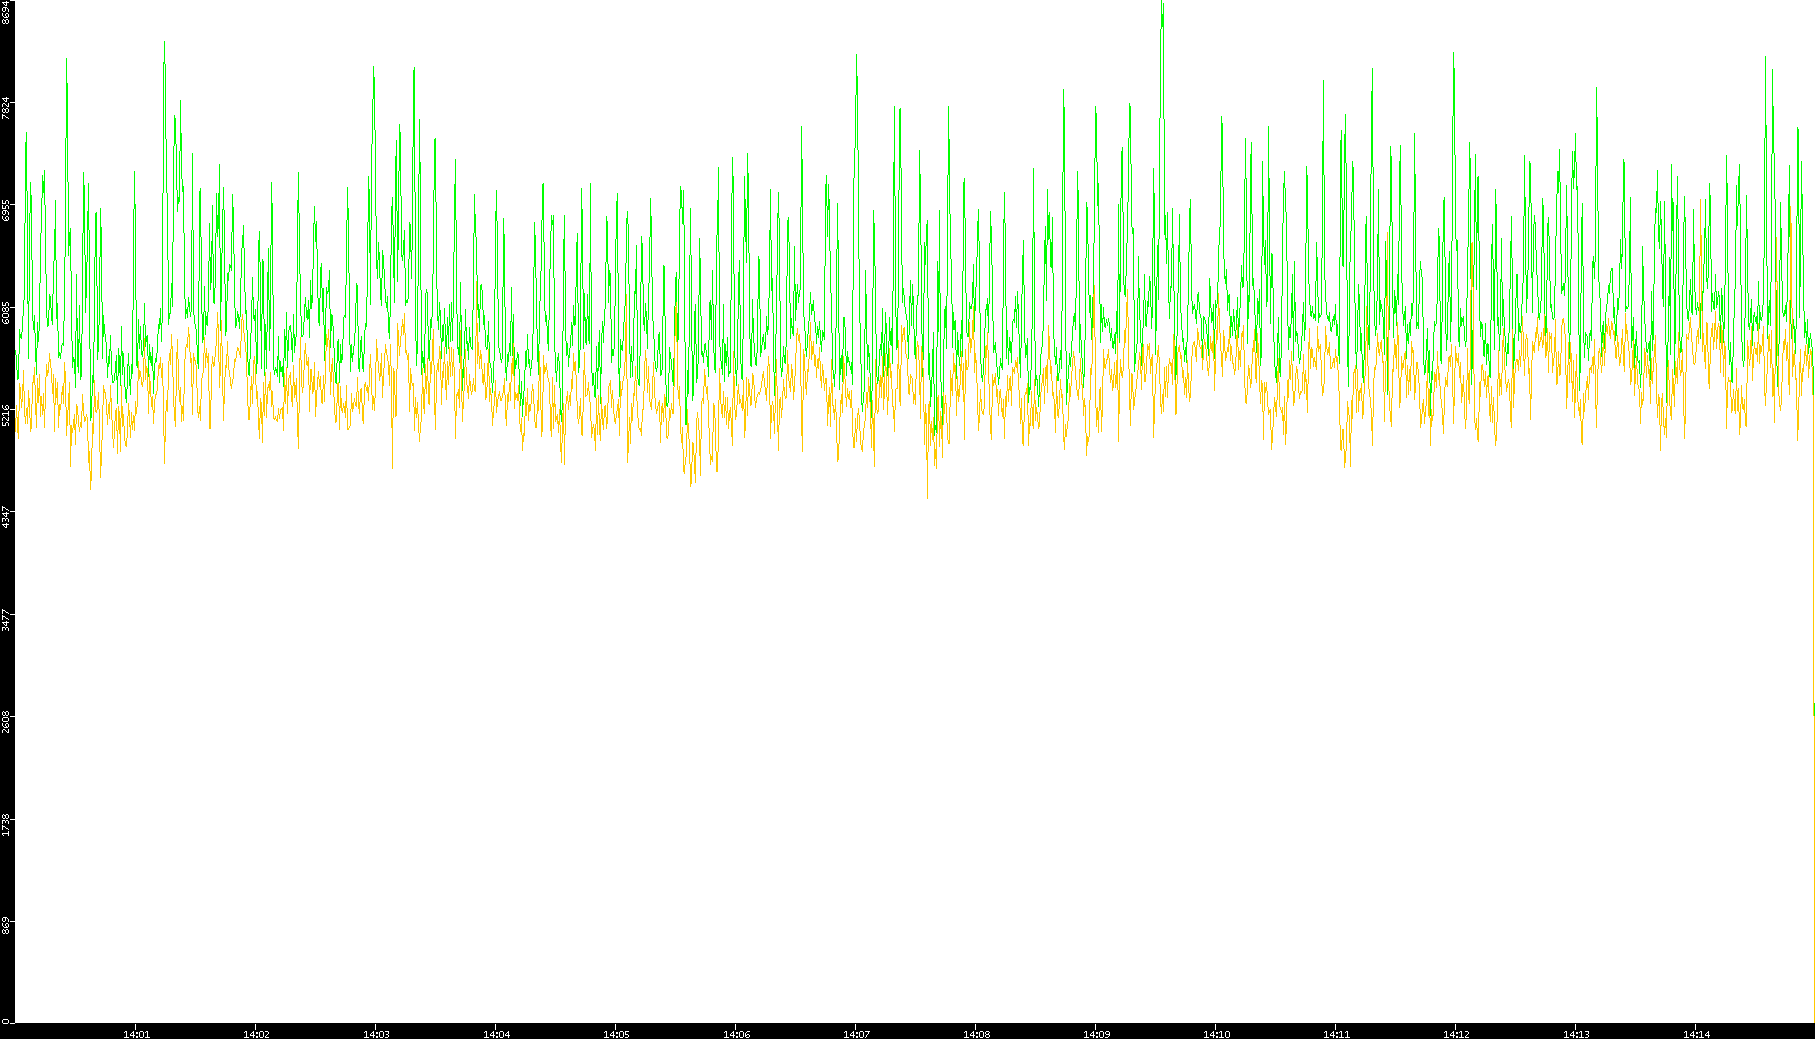Select the 14:02 time label
The width and height of the screenshot is (1815, 1039).
tap(256, 1034)
